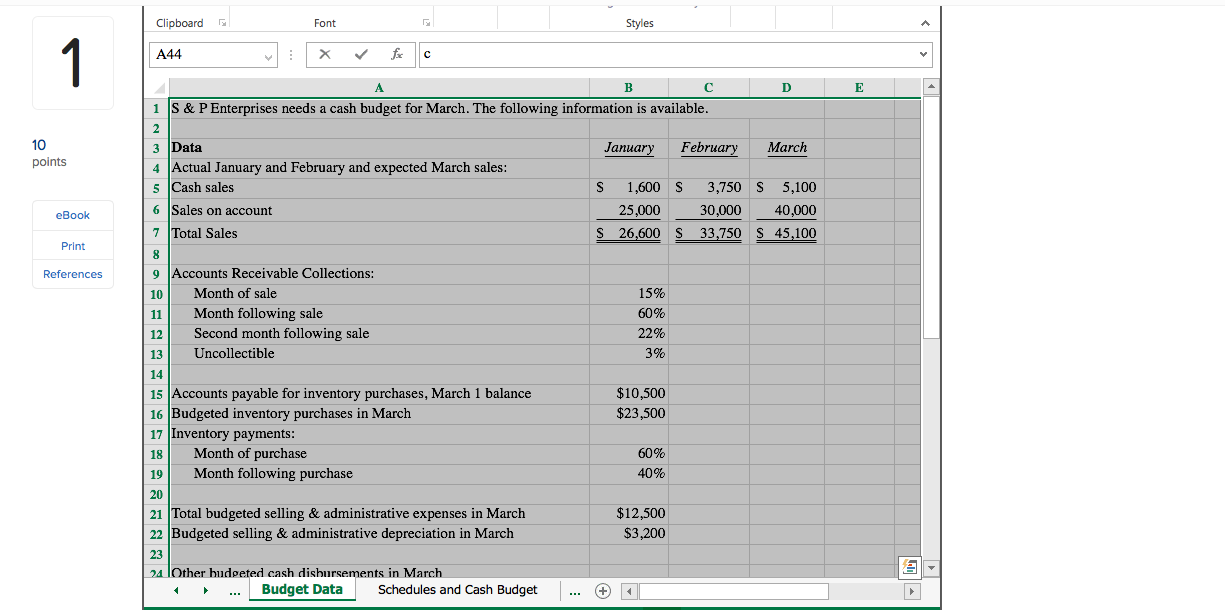Select the Inventory payments label cell
1225x610 pixels.
(379, 433)
